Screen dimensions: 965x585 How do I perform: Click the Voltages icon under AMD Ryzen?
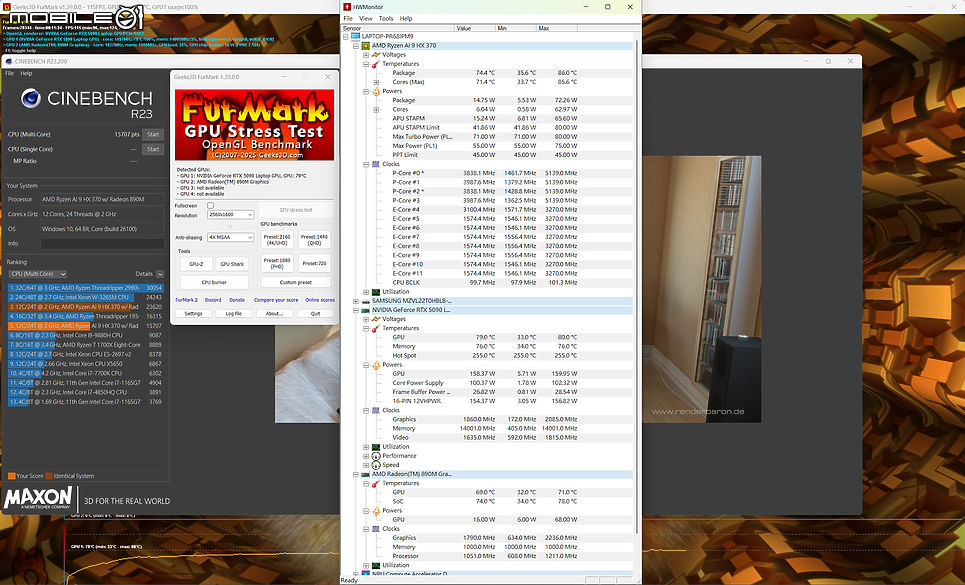coord(375,55)
